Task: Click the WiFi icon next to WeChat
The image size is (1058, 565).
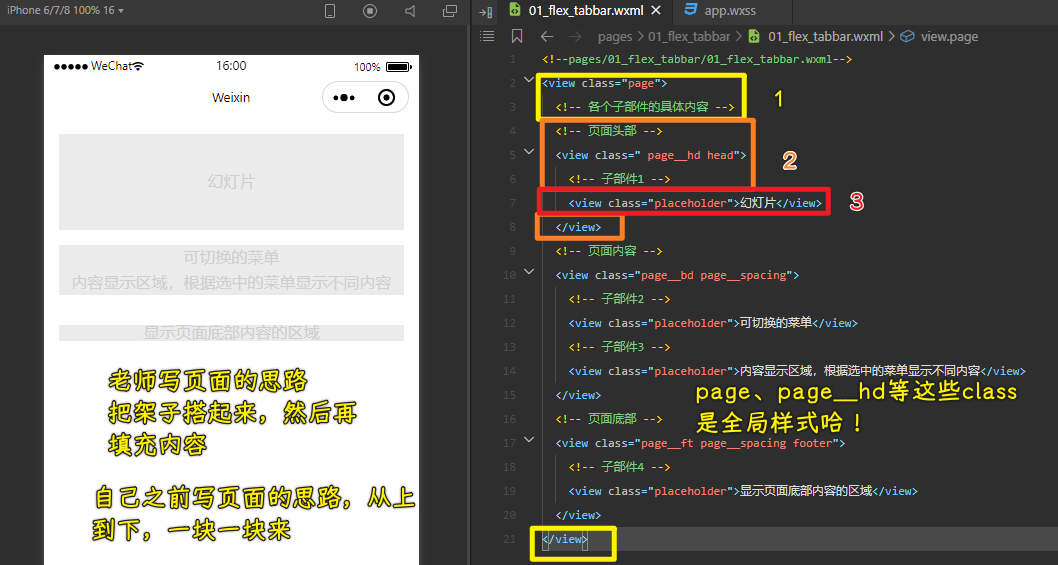Action: point(138,66)
